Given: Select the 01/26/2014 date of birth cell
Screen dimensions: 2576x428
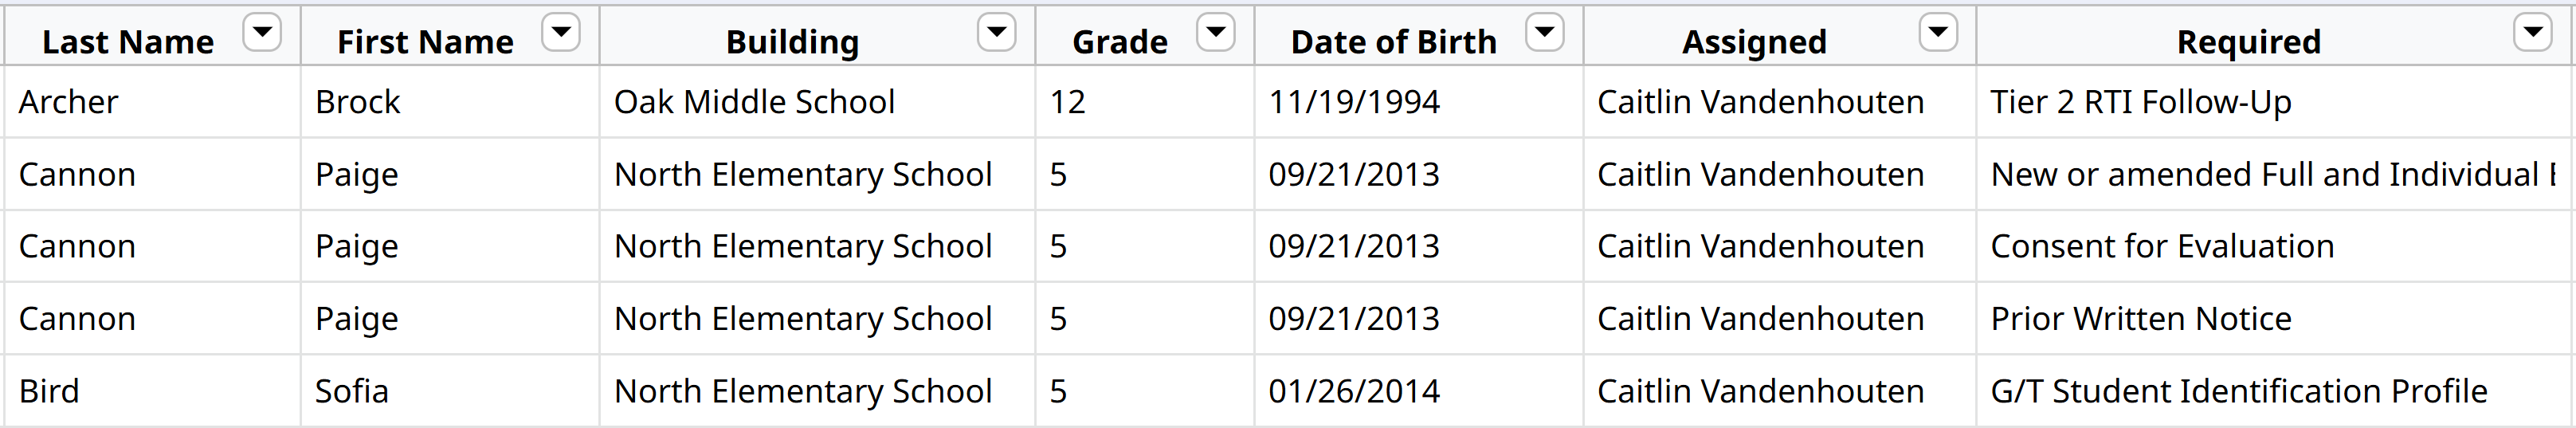Looking at the screenshot, I should (x=1419, y=391).
